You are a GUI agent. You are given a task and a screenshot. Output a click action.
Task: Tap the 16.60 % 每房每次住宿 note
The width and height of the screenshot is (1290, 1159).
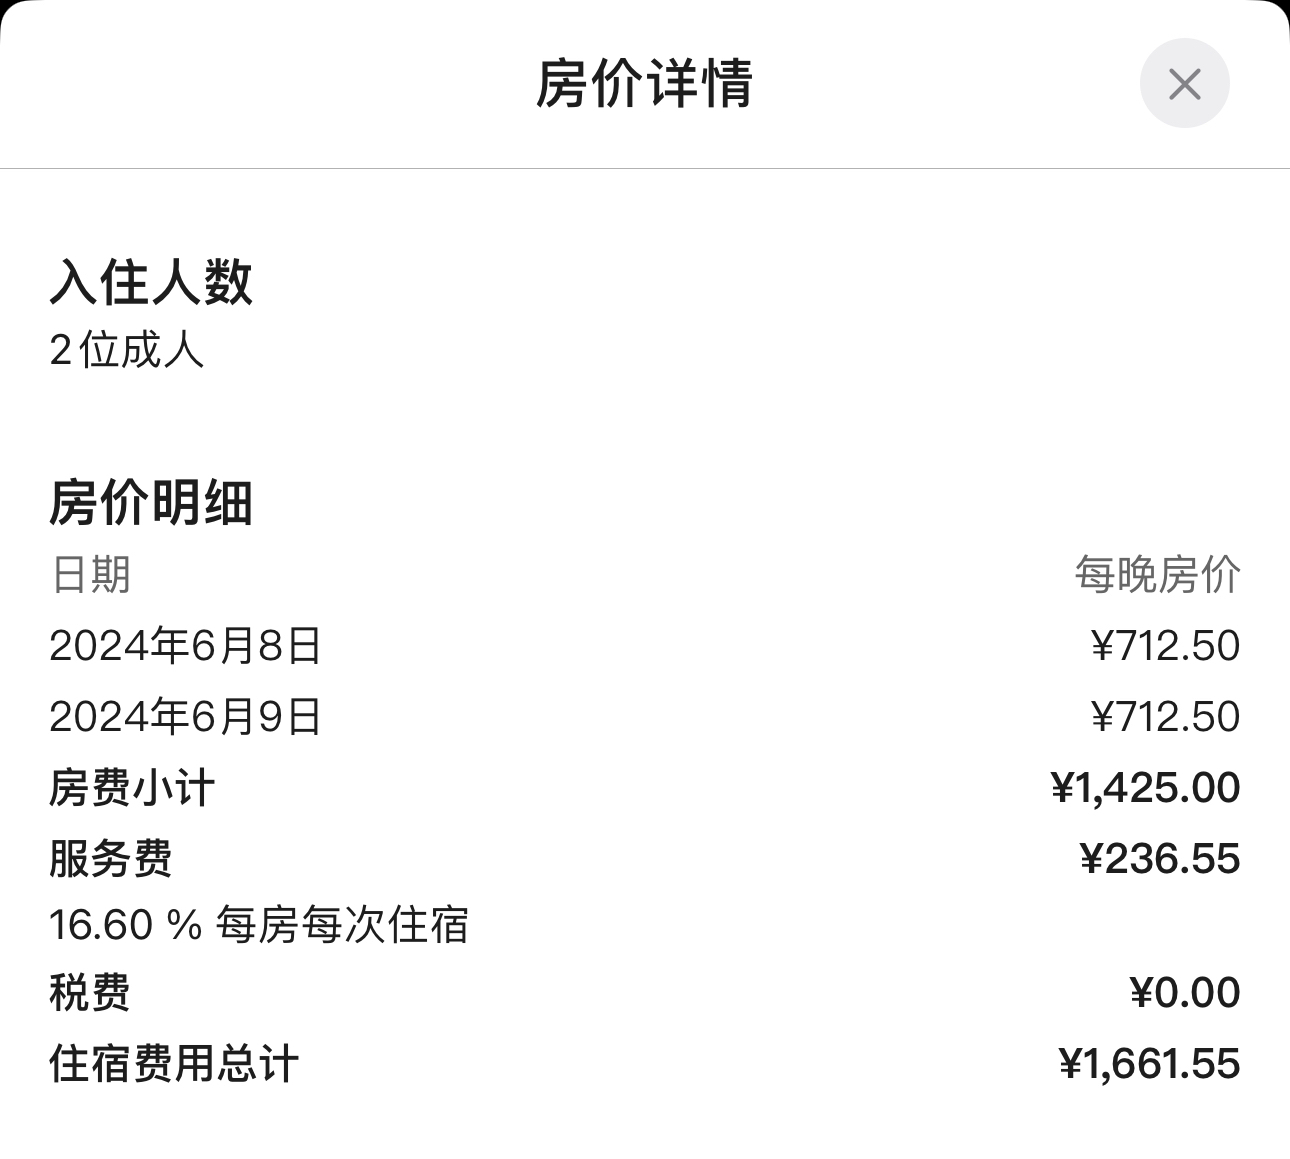(259, 925)
